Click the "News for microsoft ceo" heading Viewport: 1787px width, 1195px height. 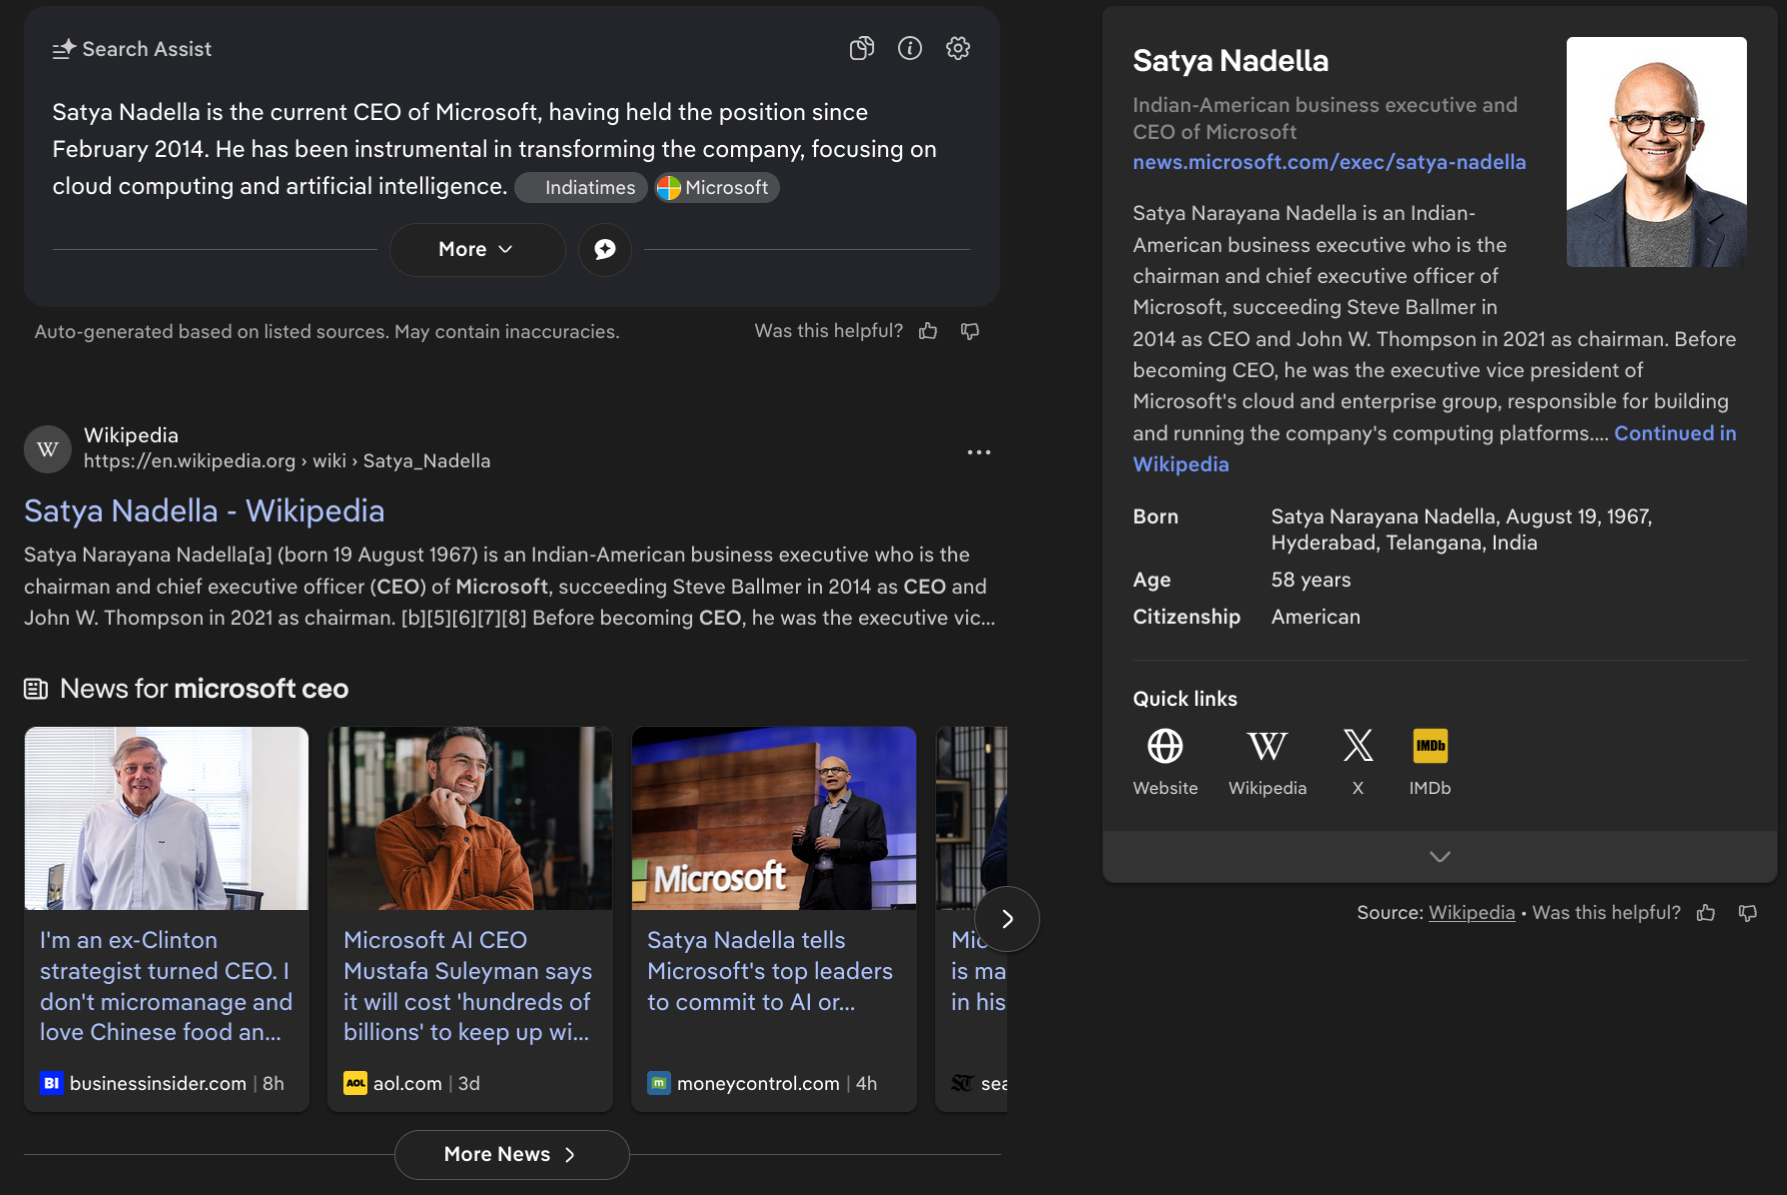[x=204, y=689]
